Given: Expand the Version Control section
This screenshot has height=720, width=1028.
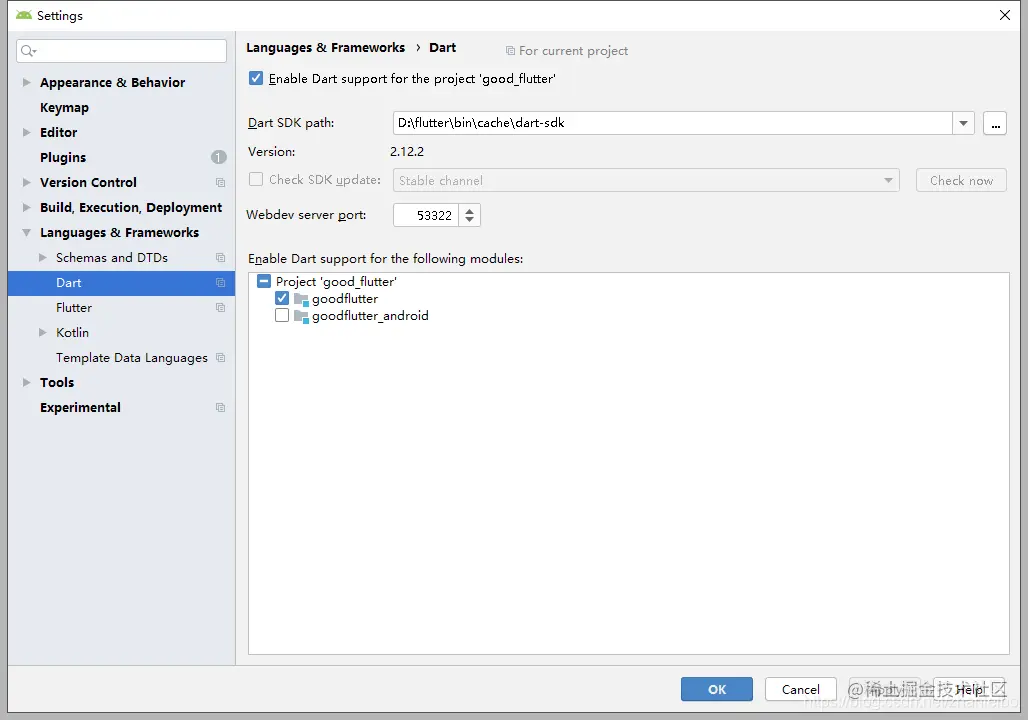Looking at the screenshot, I should 26,182.
